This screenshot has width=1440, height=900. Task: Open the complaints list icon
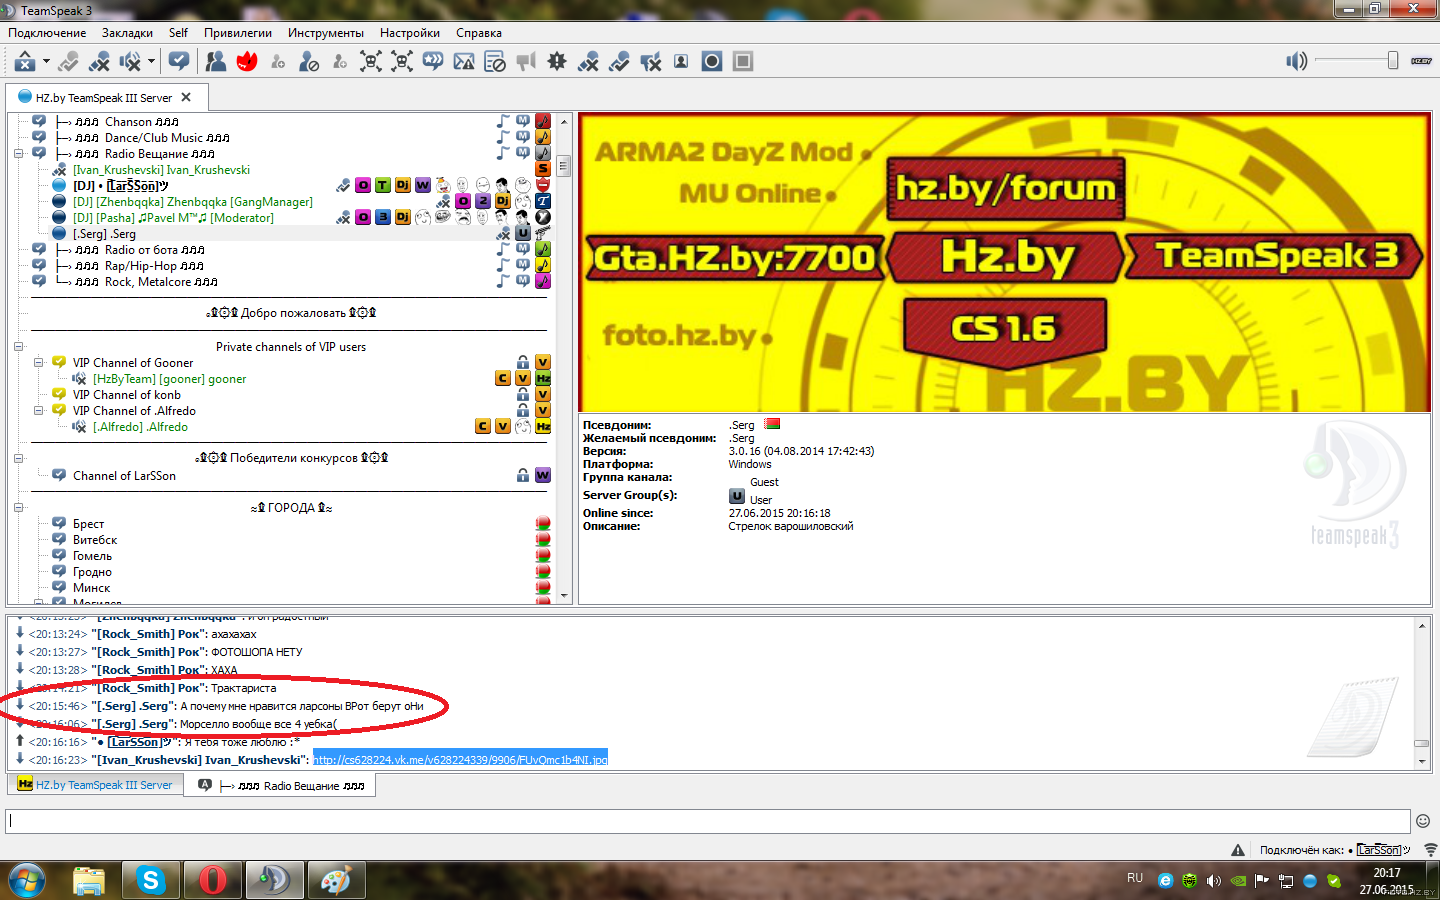coord(464,61)
